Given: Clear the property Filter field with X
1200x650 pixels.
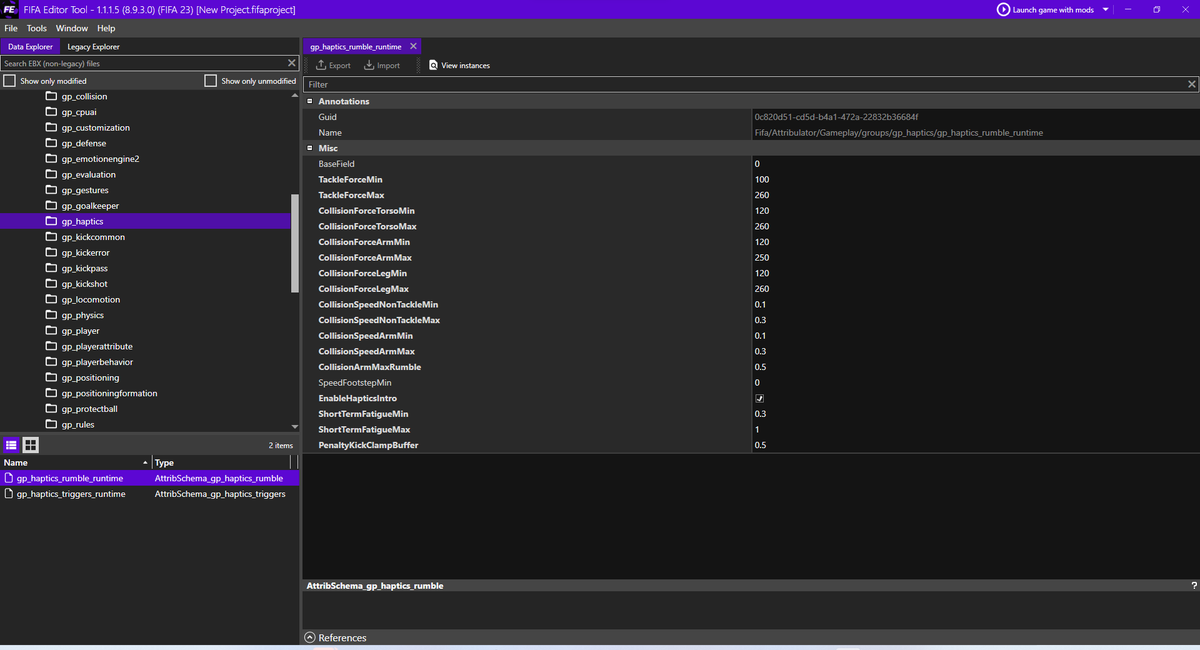Looking at the screenshot, I should click(x=1191, y=85).
